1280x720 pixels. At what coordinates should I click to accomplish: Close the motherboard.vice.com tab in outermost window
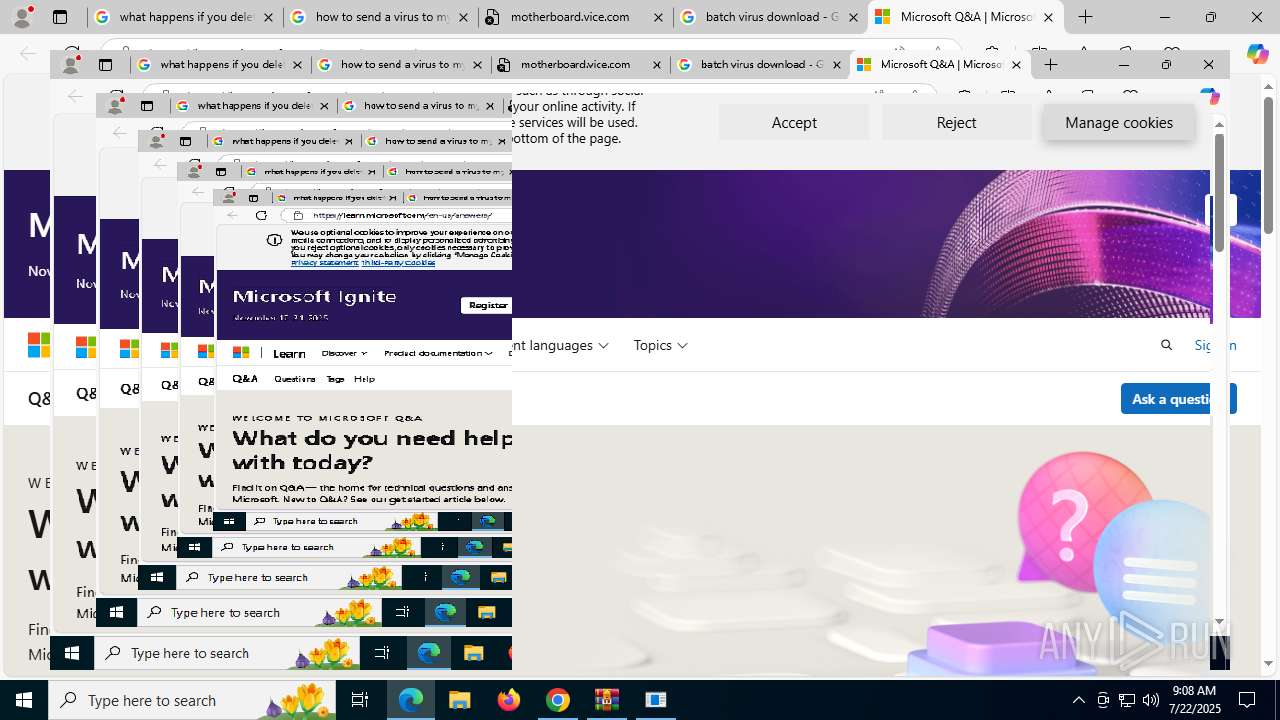coord(657,17)
